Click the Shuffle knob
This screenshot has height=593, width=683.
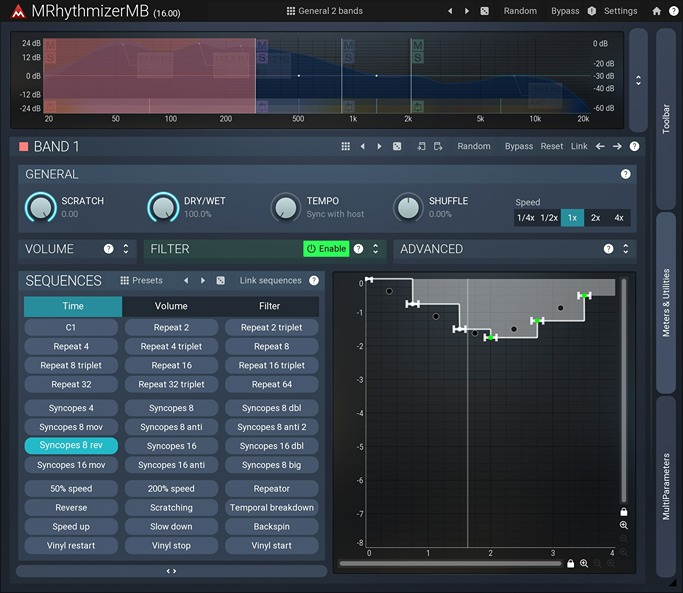408,208
